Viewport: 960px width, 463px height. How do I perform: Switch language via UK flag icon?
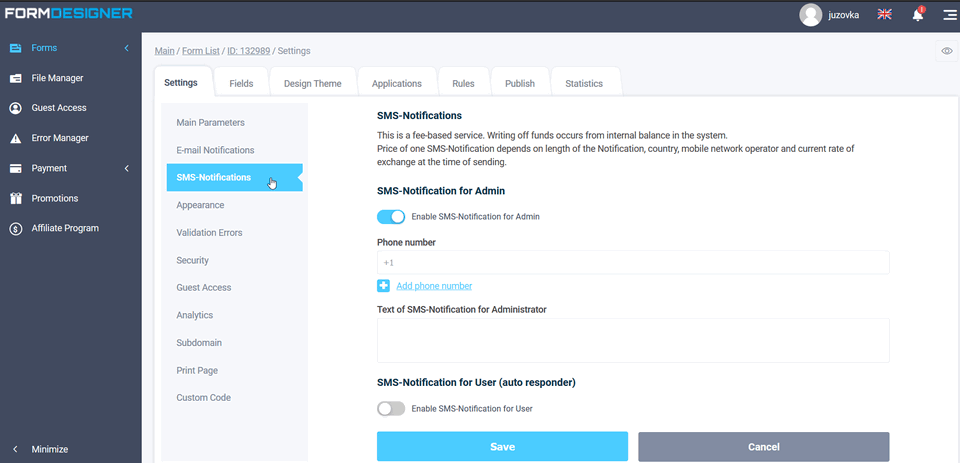pyautogui.click(x=884, y=14)
